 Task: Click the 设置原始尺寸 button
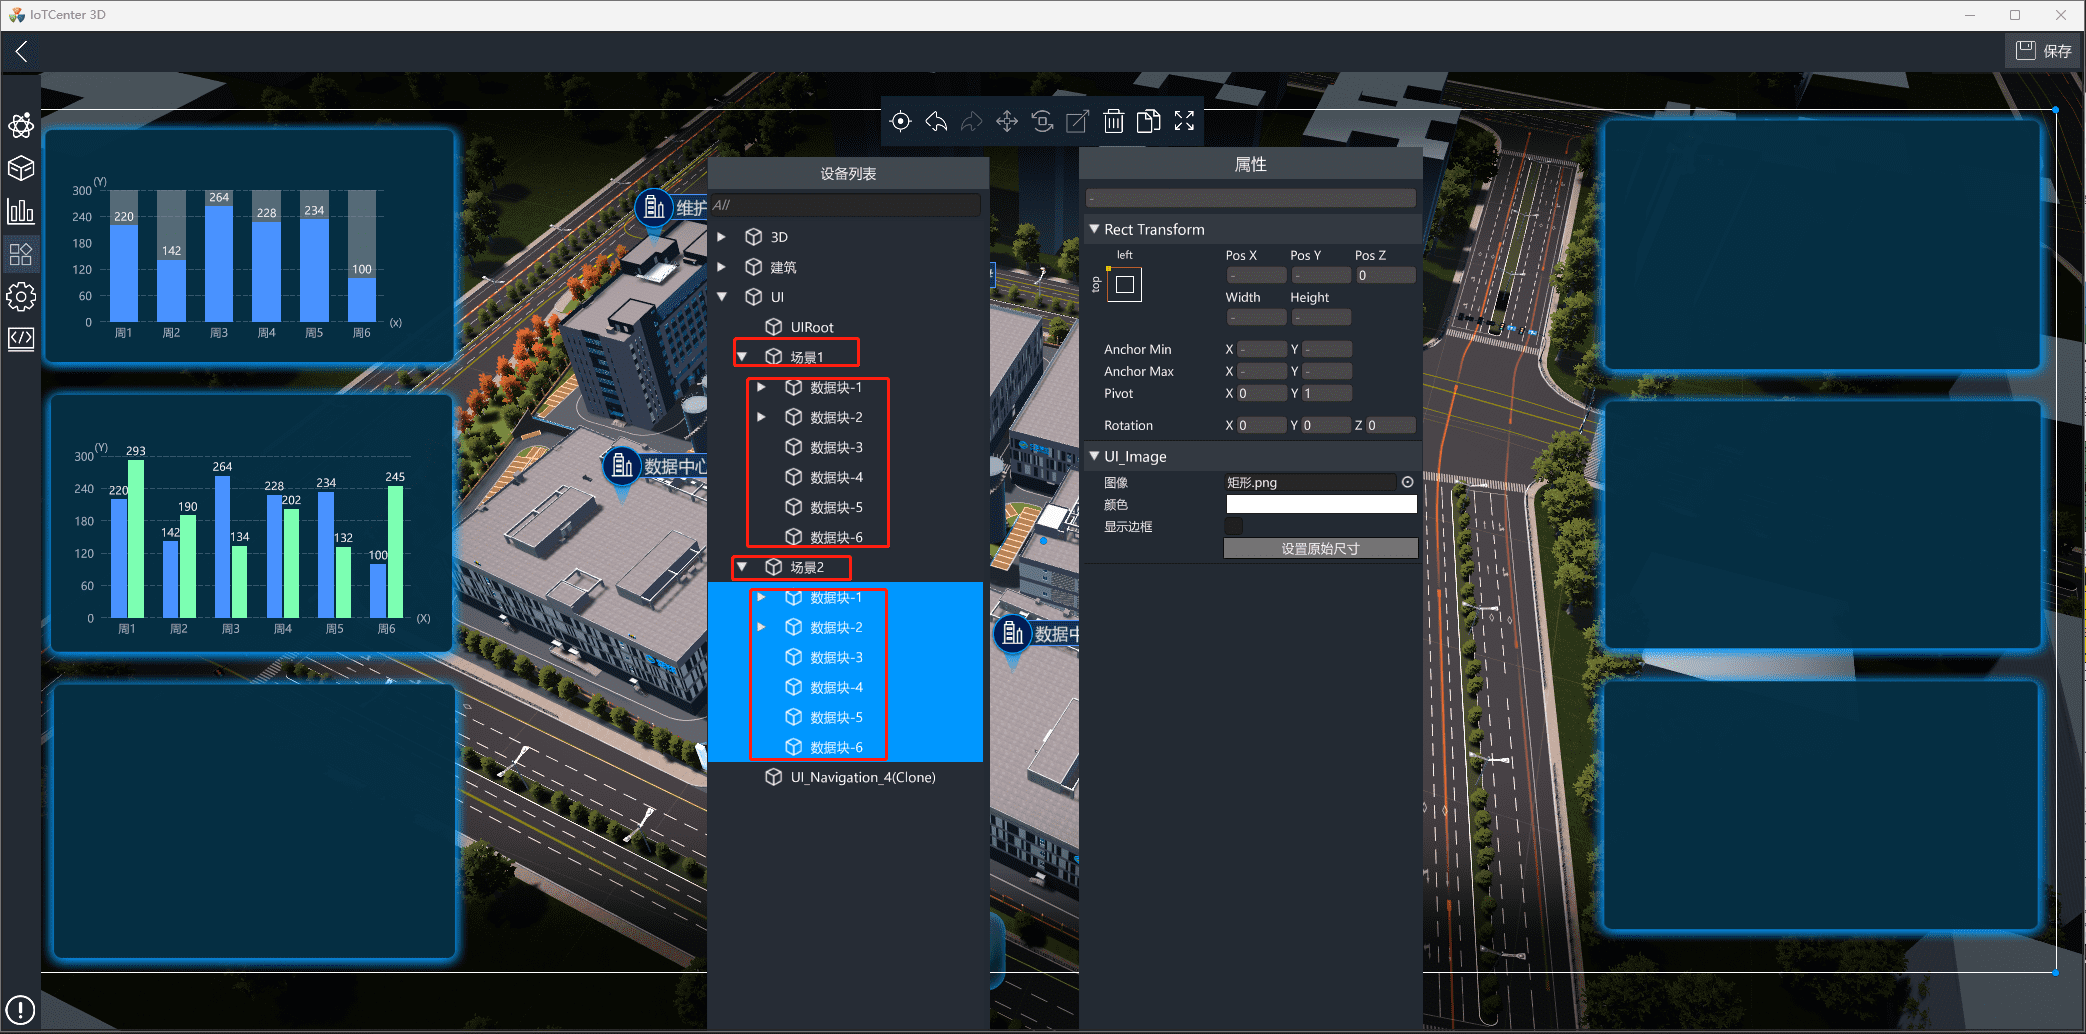1320,549
